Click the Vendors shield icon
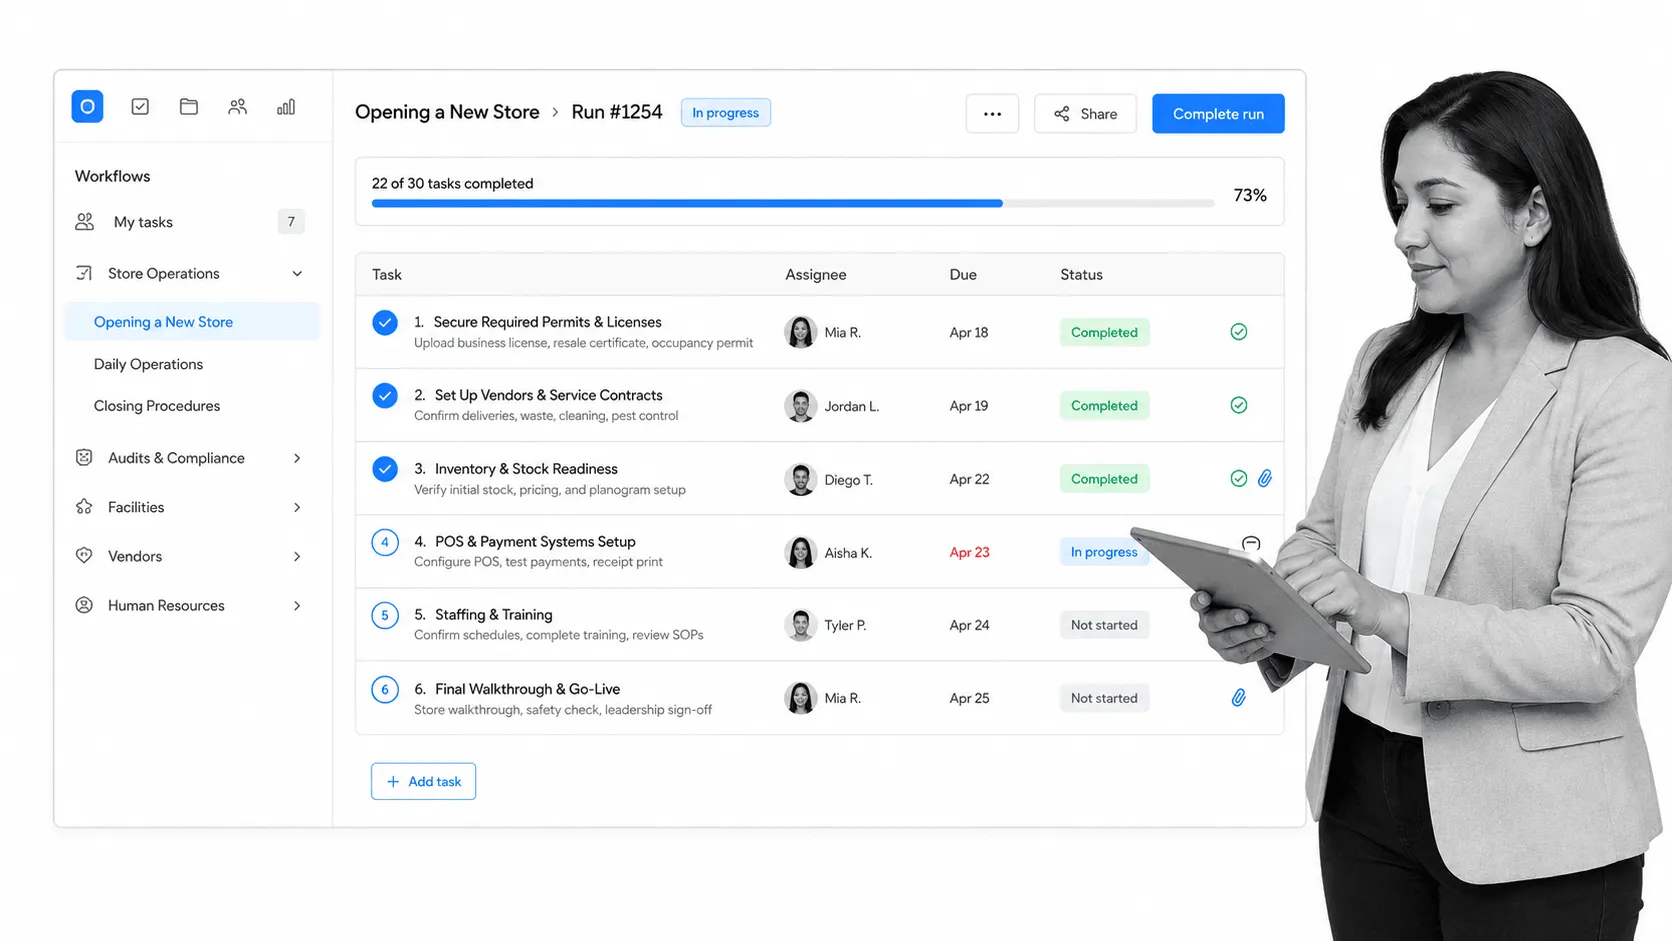 pyautogui.click(x=84, y=556)
